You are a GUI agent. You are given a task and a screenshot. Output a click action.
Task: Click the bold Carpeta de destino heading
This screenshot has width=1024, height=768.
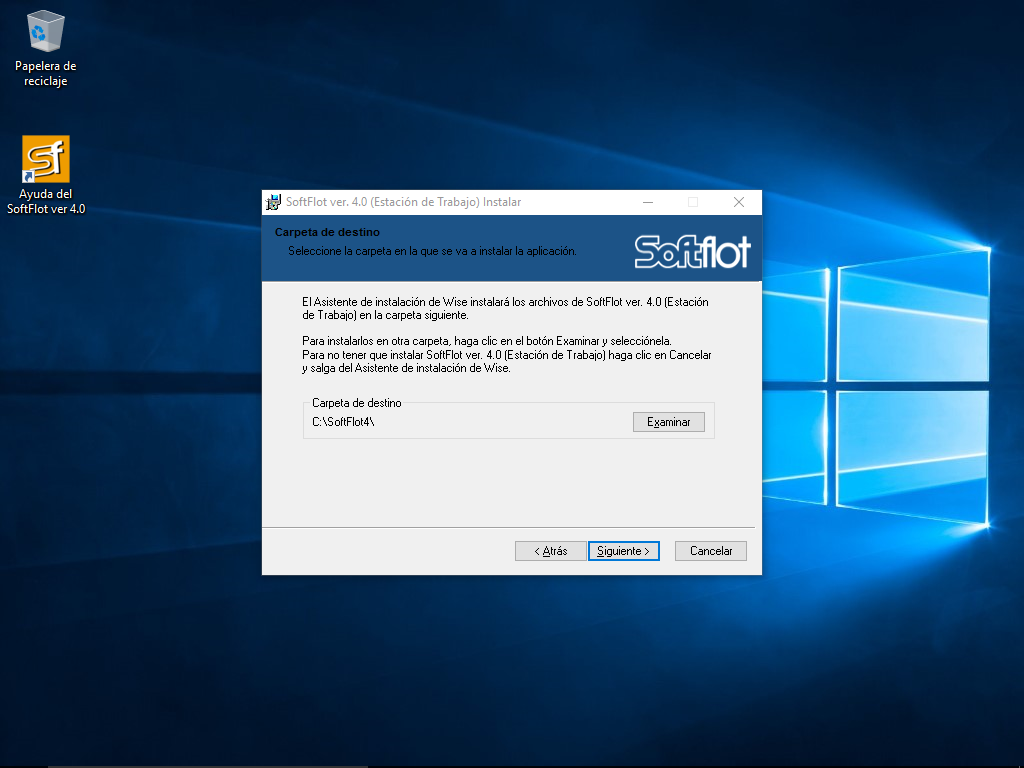327,232
